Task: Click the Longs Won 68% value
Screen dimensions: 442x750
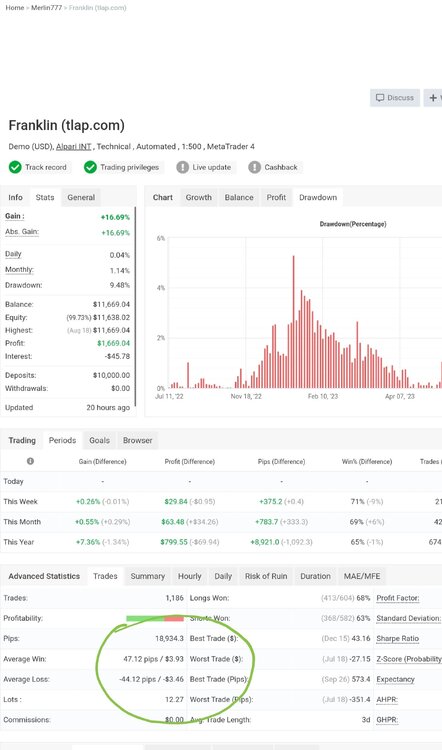Action: tap(364, 598)
